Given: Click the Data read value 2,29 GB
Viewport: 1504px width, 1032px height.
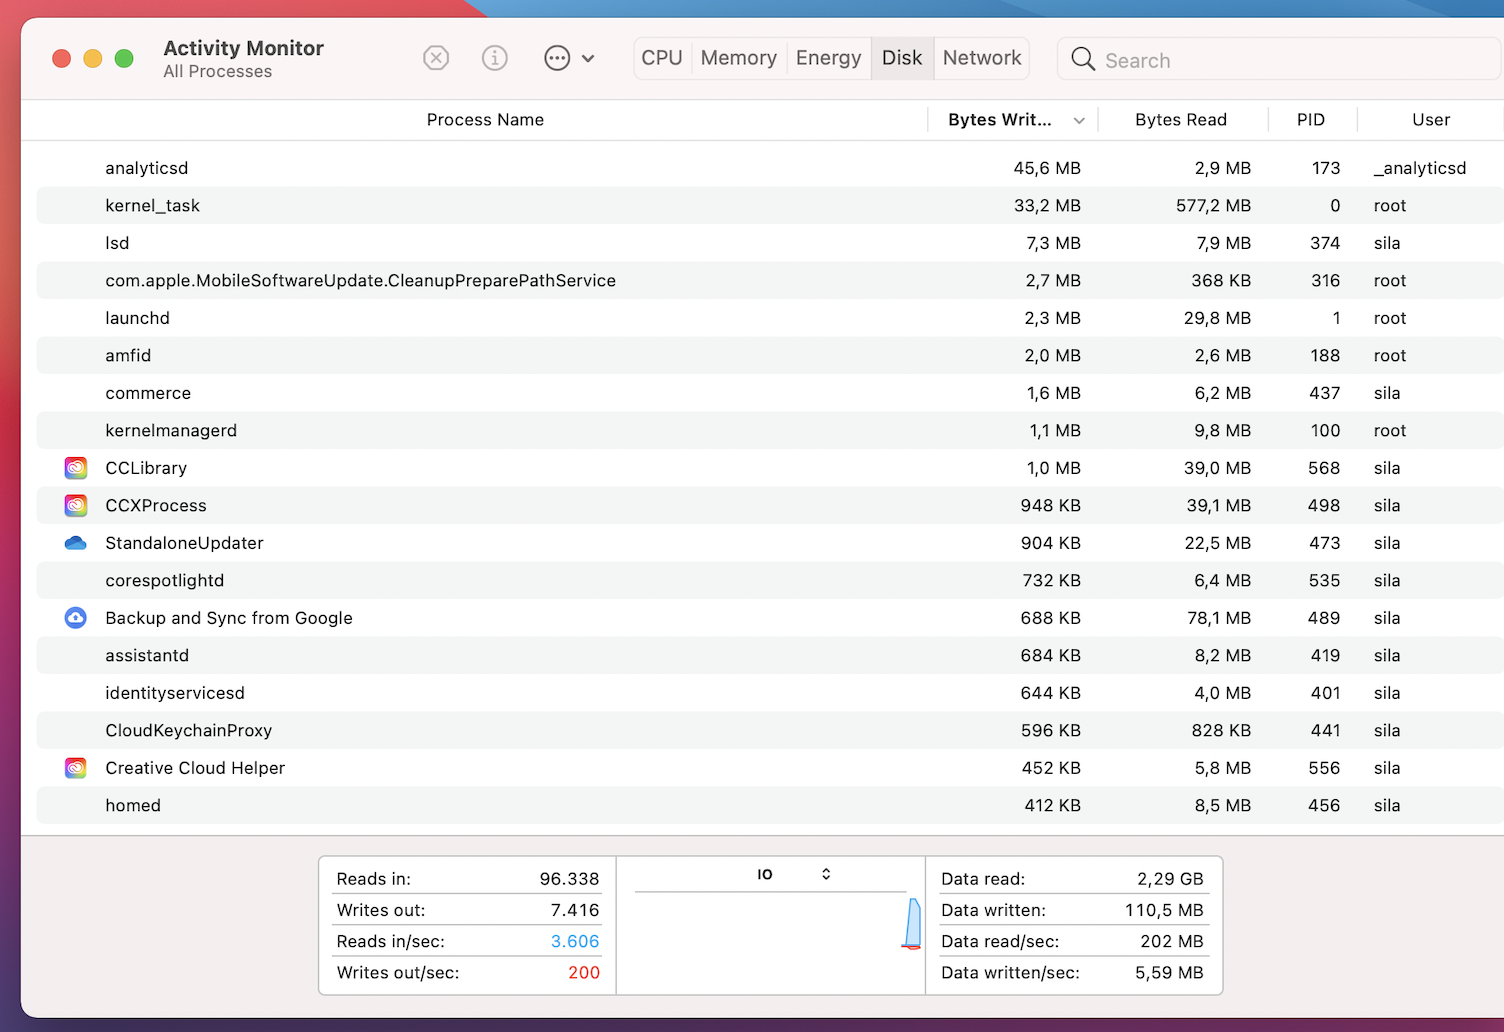Looking at the screenshot, I should tap(1170, 879).
